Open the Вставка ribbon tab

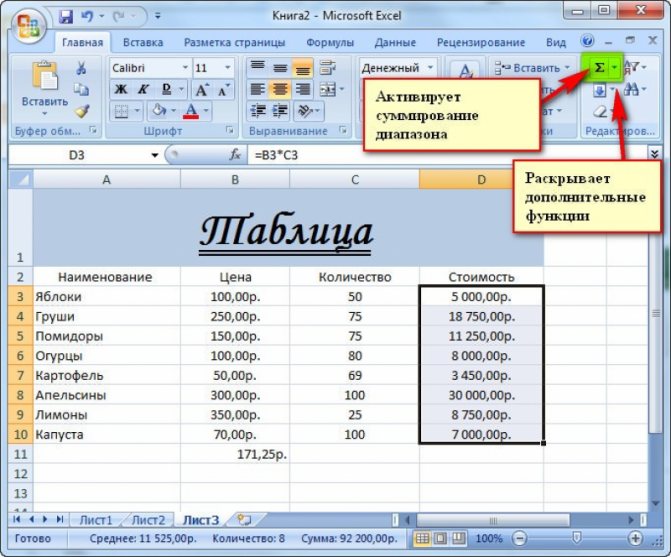143,42
